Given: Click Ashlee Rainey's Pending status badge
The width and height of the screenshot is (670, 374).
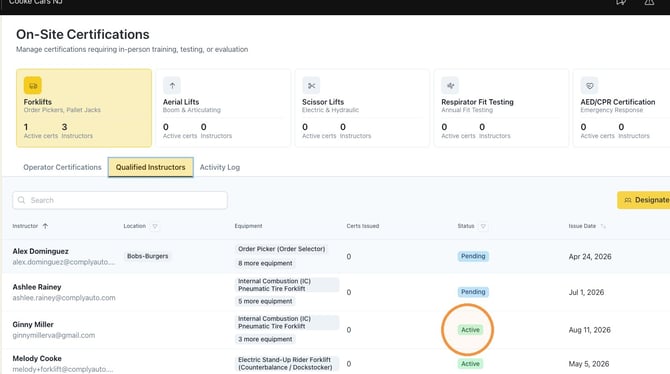Looking at the screenshot, I should pyautogui.click(x=473, y=292).
